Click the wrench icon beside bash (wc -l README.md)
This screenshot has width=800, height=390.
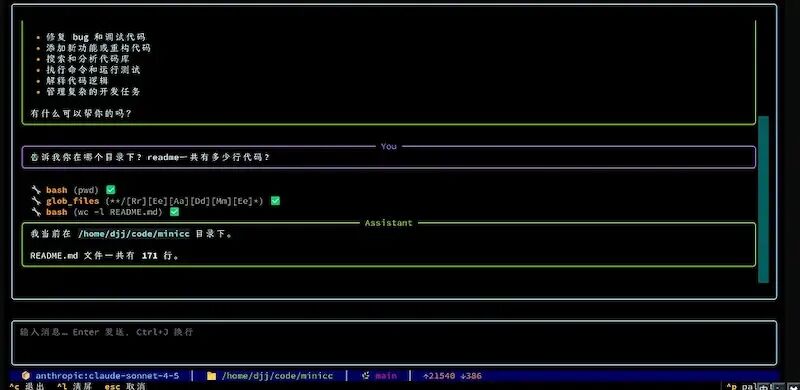36,212
